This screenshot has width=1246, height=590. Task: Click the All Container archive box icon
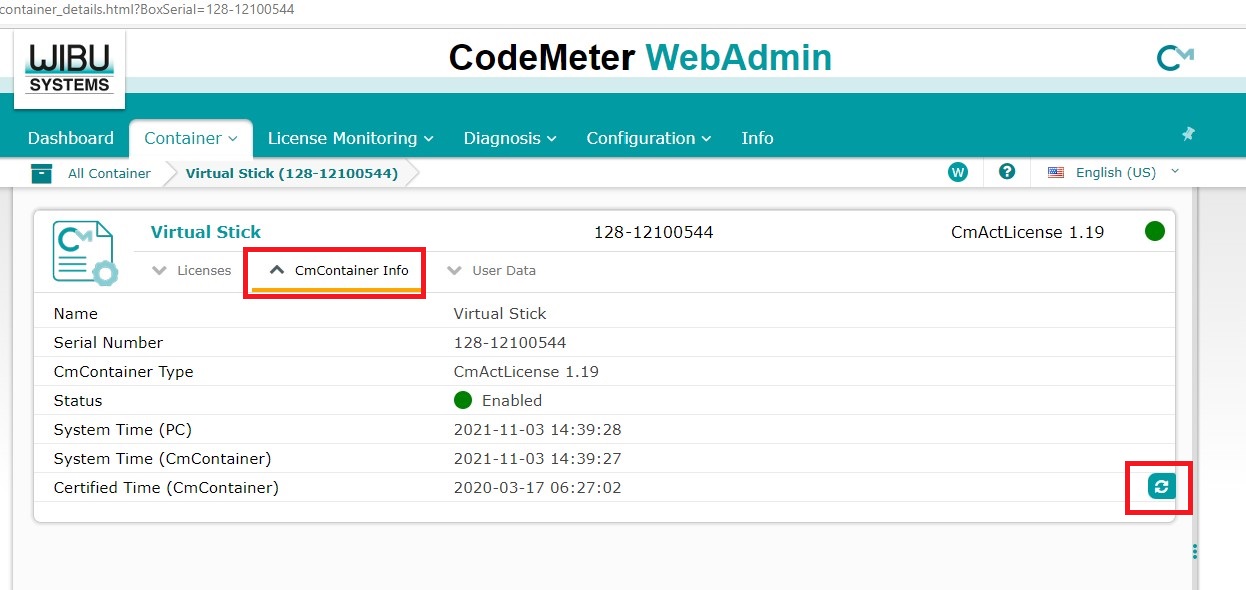(x=41, y=173)
